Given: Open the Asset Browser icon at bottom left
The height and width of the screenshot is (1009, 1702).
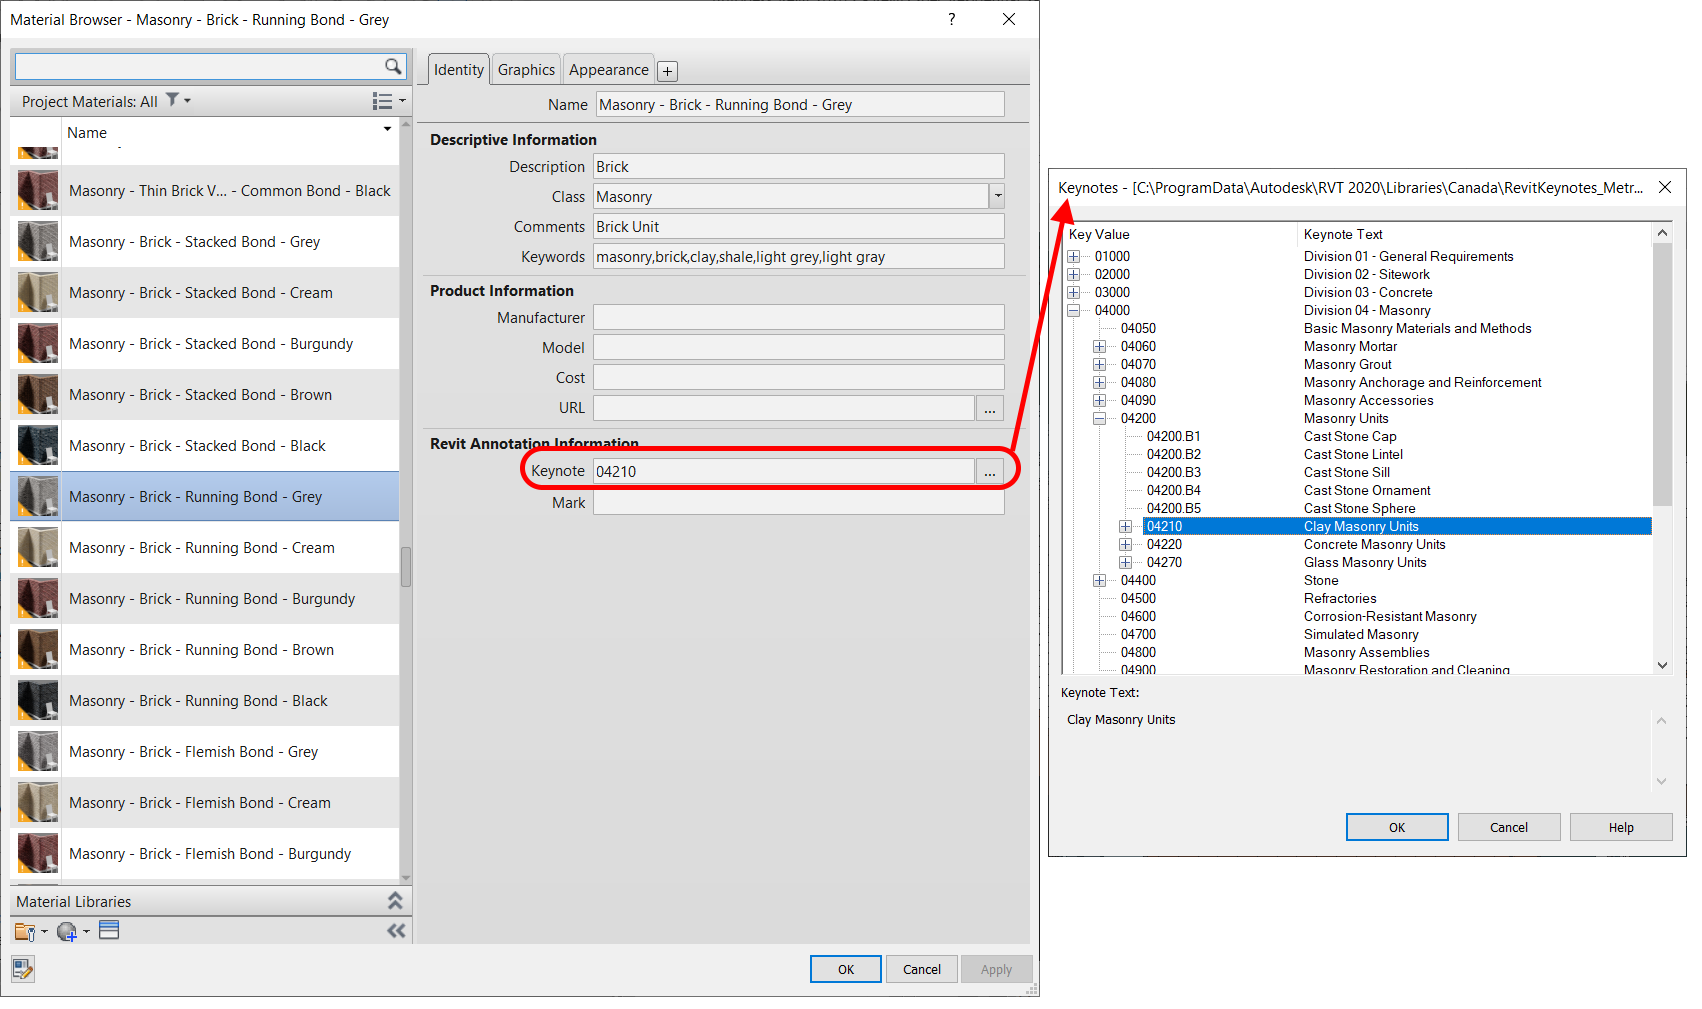Looking at the screenshot, I should point(22,968).
